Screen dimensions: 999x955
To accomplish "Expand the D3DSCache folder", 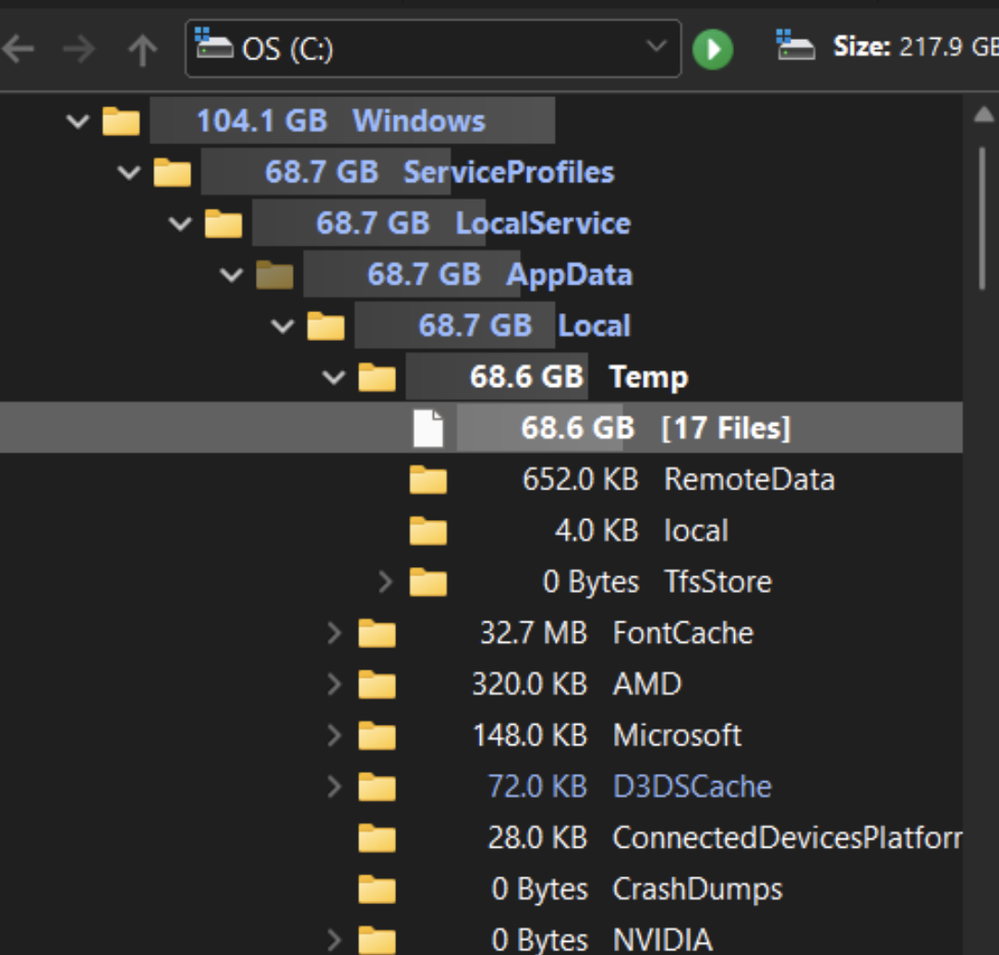I will coord(333,786).
